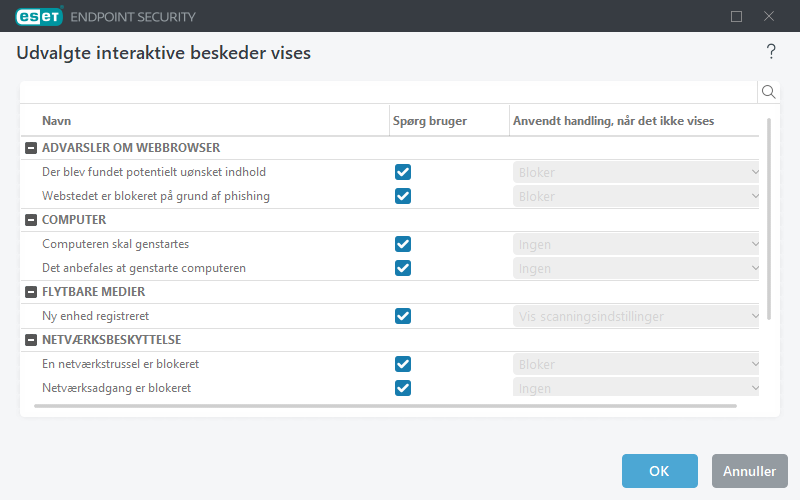800x500 pixels.
Task: Open action dropdown for 'potentielt uønsket indhold' row
Action: click(x=636, y=172)
